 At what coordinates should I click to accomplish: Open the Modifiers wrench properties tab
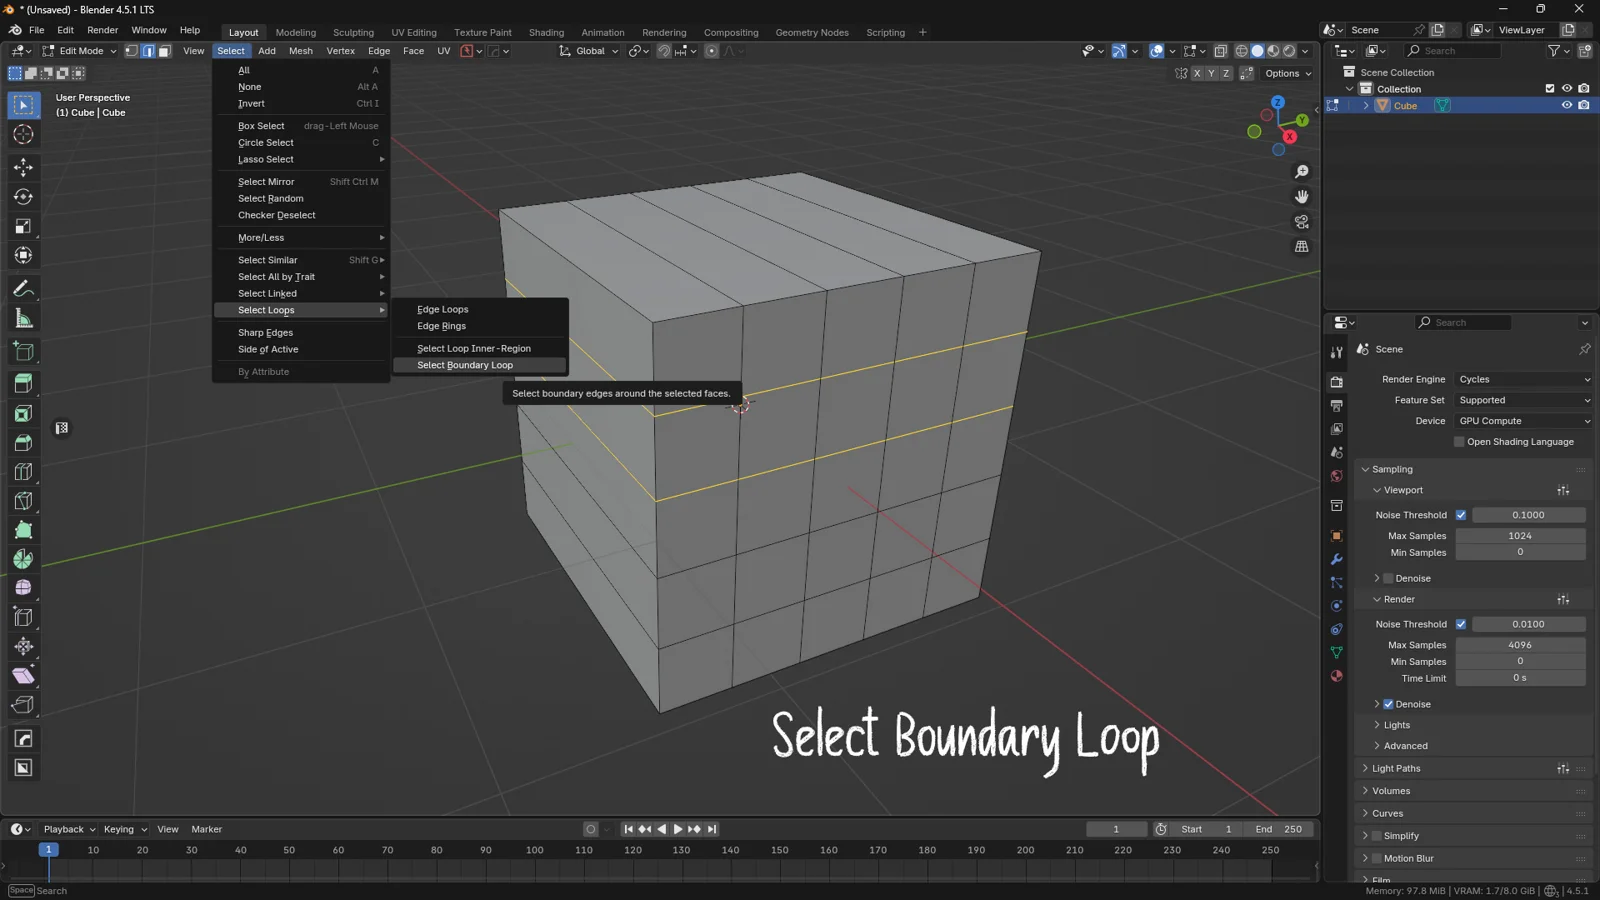[x=1336, y=559]
